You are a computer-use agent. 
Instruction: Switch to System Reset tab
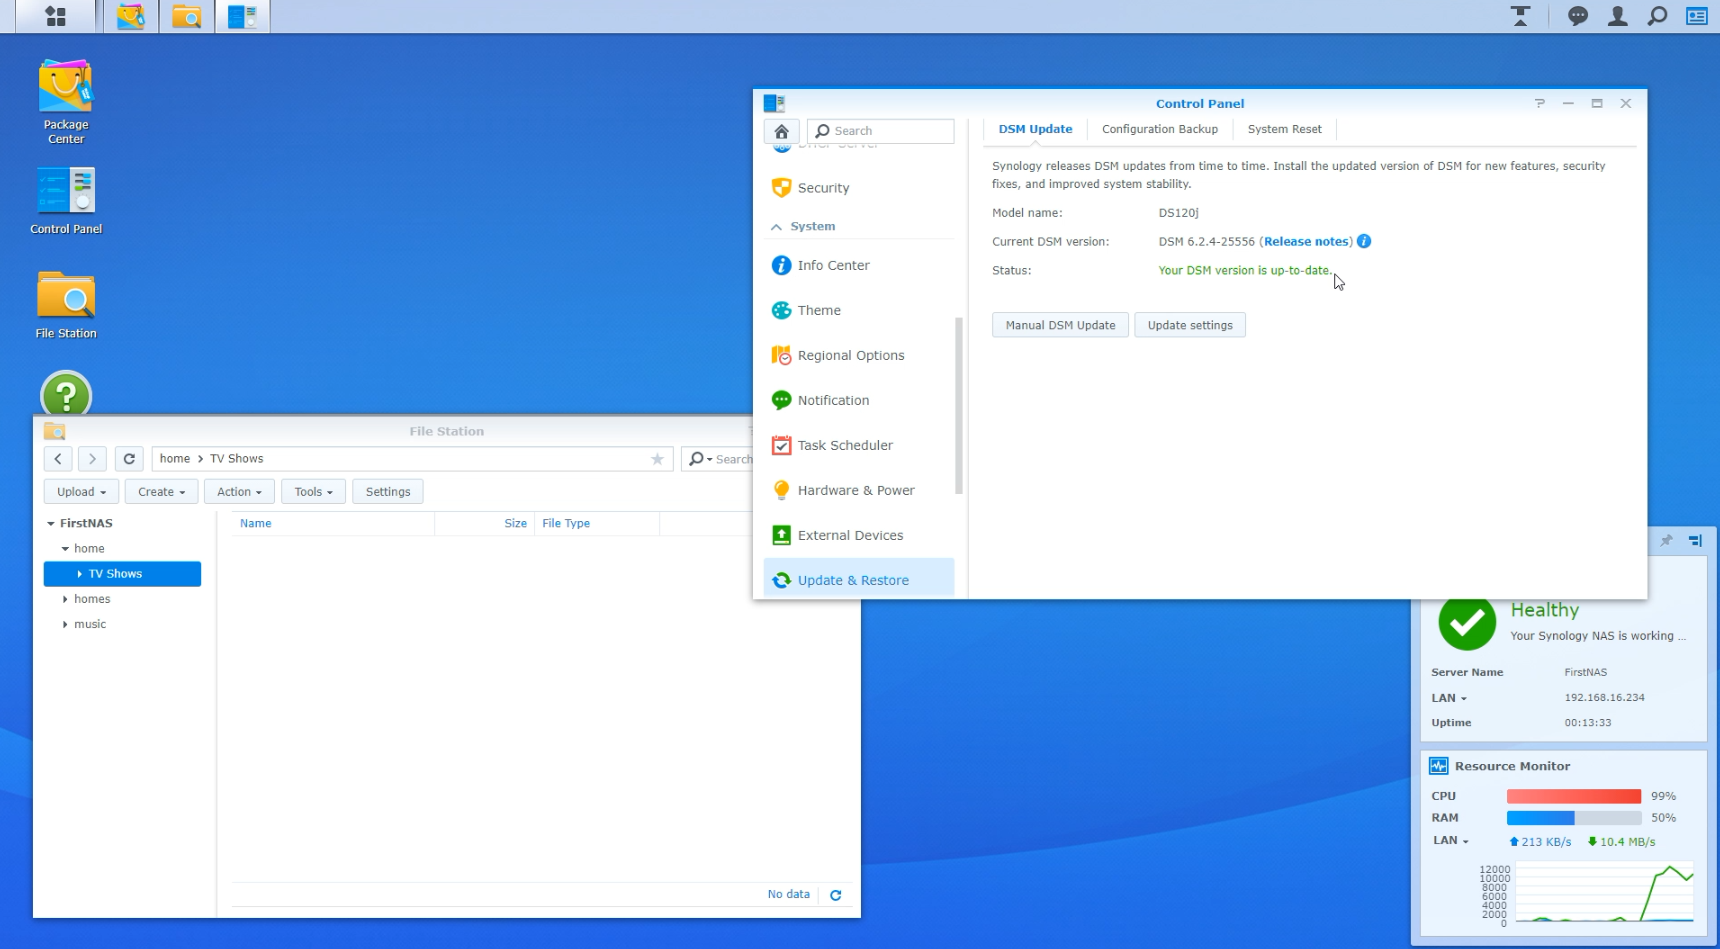[1284, 129]
